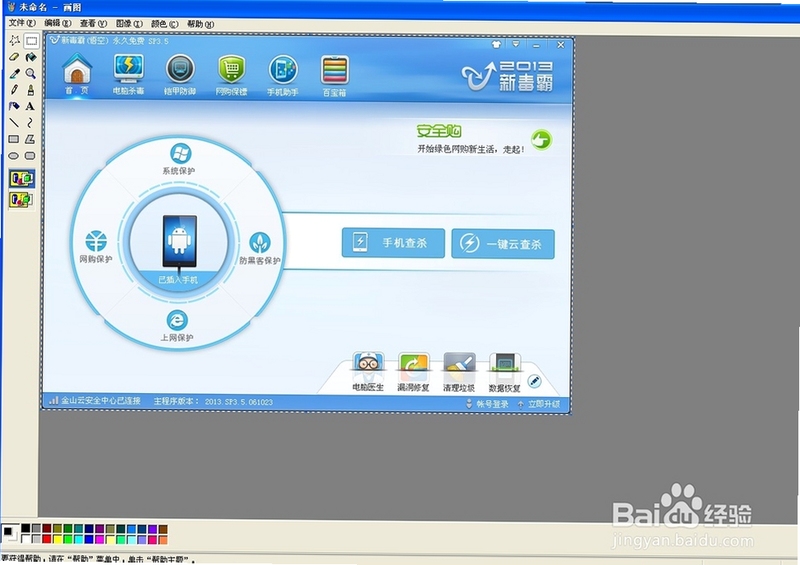
Task: Select the rectangular Select tool
Action: [x=31, y=40]
